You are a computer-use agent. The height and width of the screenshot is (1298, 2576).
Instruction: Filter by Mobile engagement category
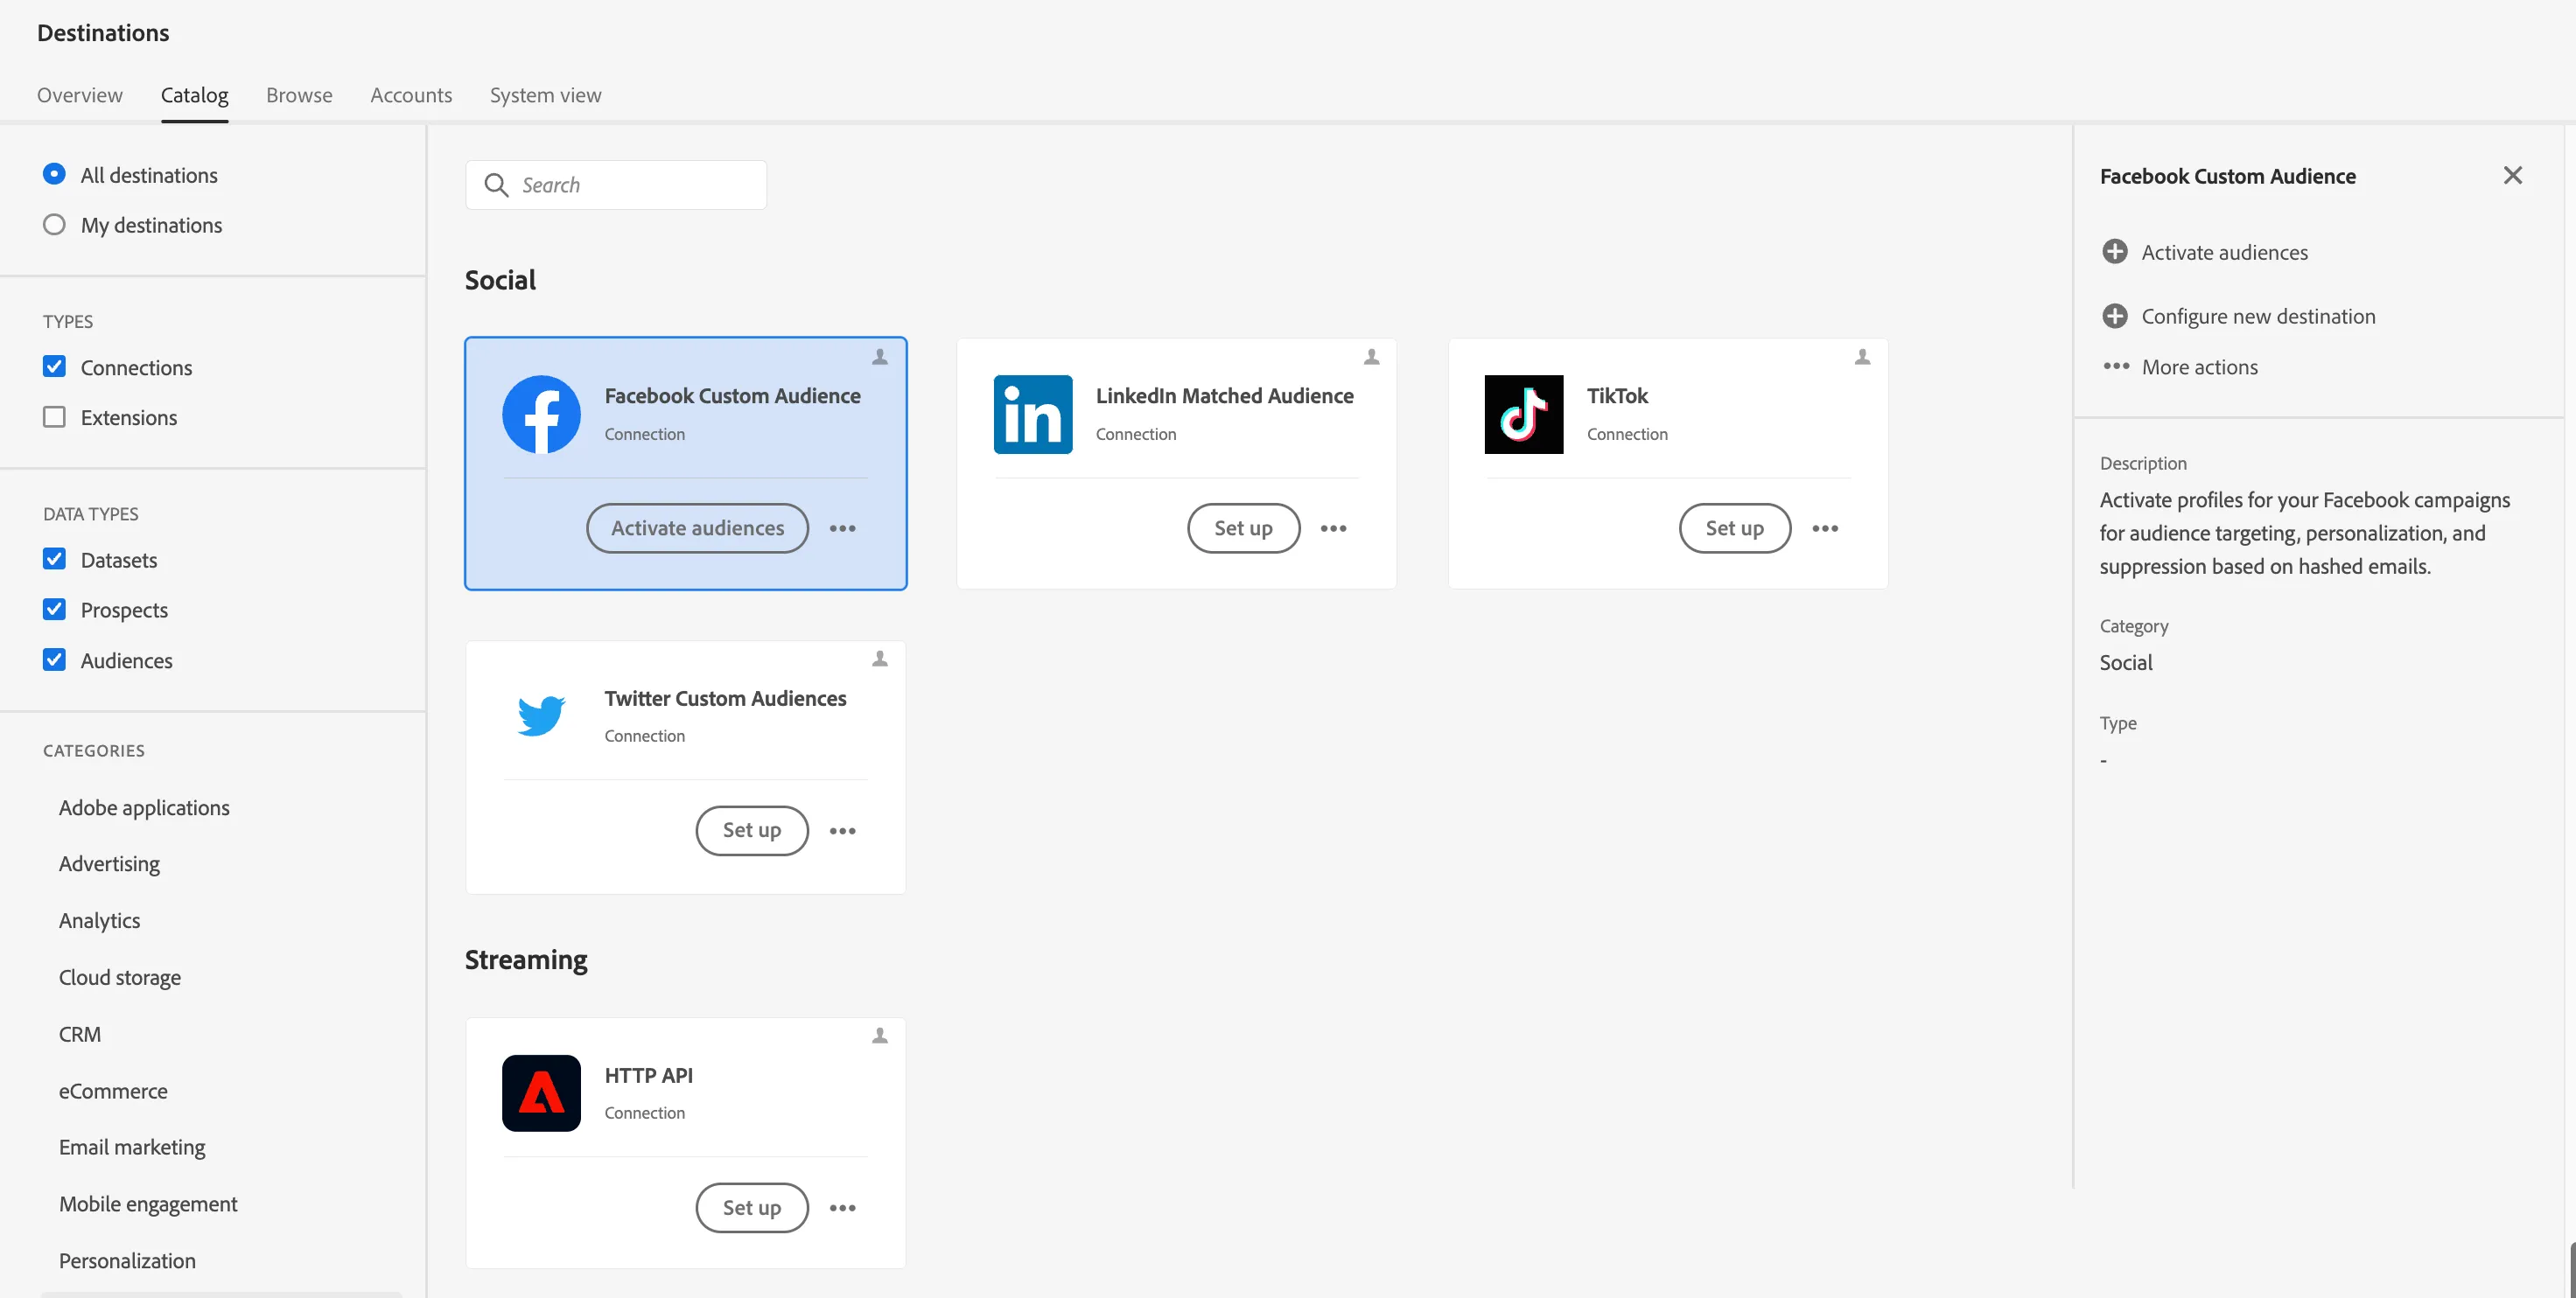click(x=148, y=1204)
